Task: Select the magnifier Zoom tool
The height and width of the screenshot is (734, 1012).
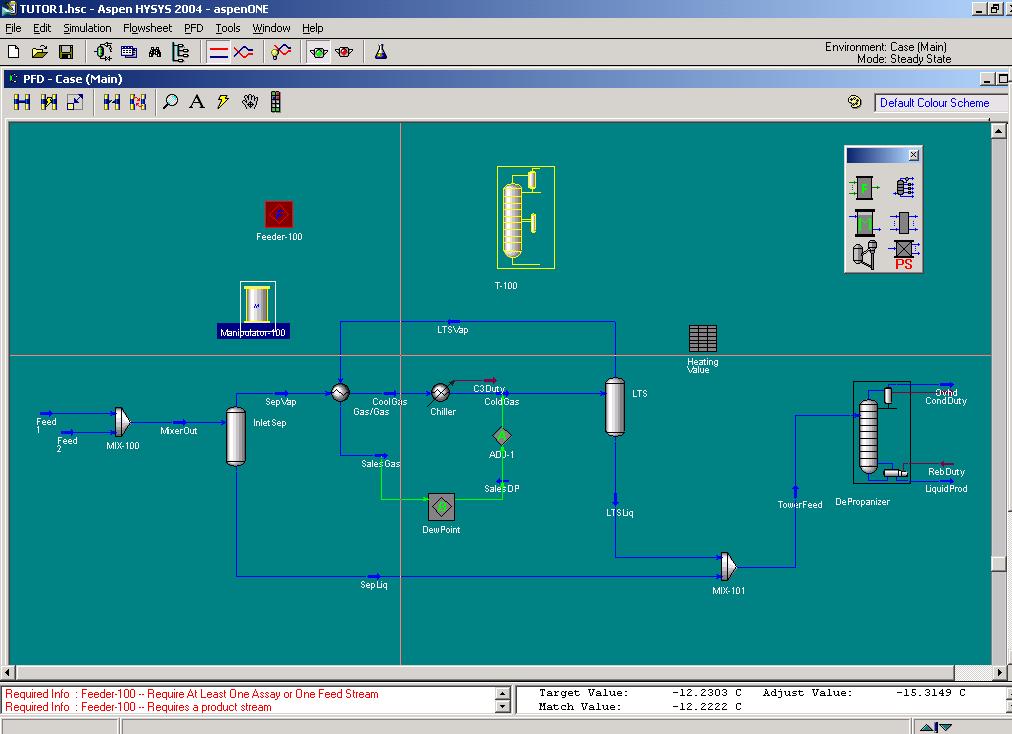Action: 170,102
